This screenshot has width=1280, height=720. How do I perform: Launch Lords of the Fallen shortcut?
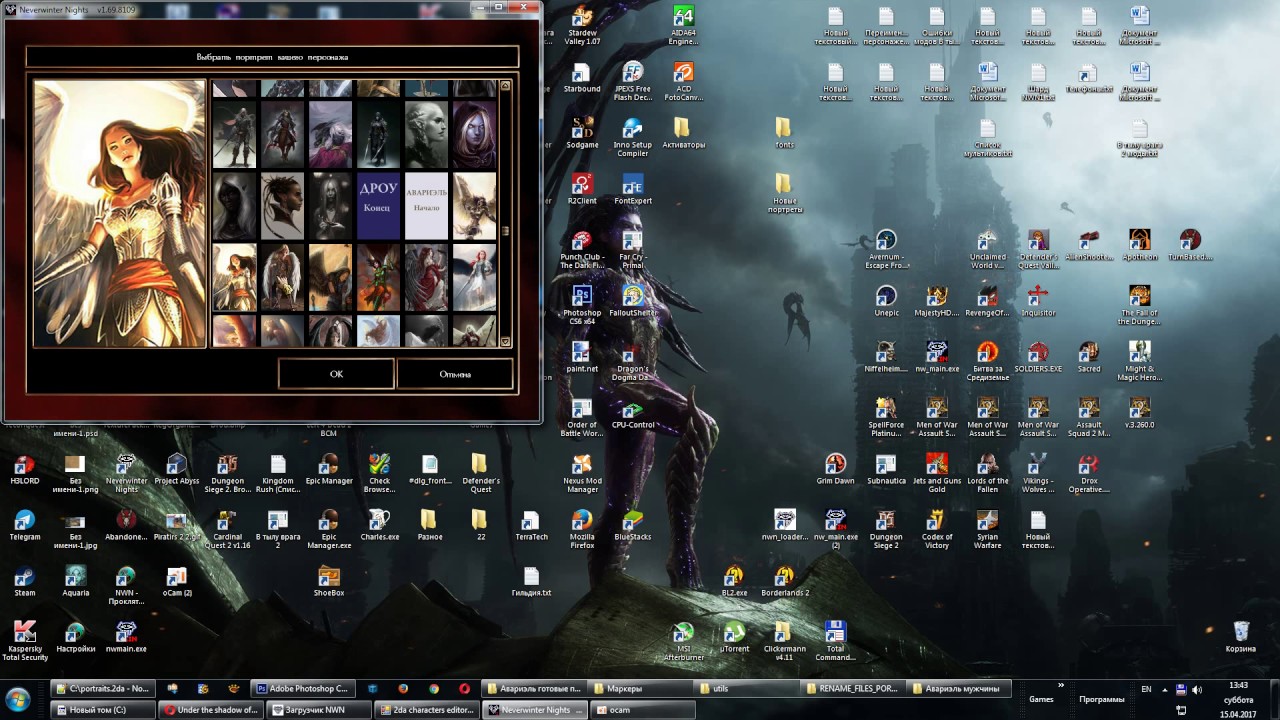click(987, 474)
